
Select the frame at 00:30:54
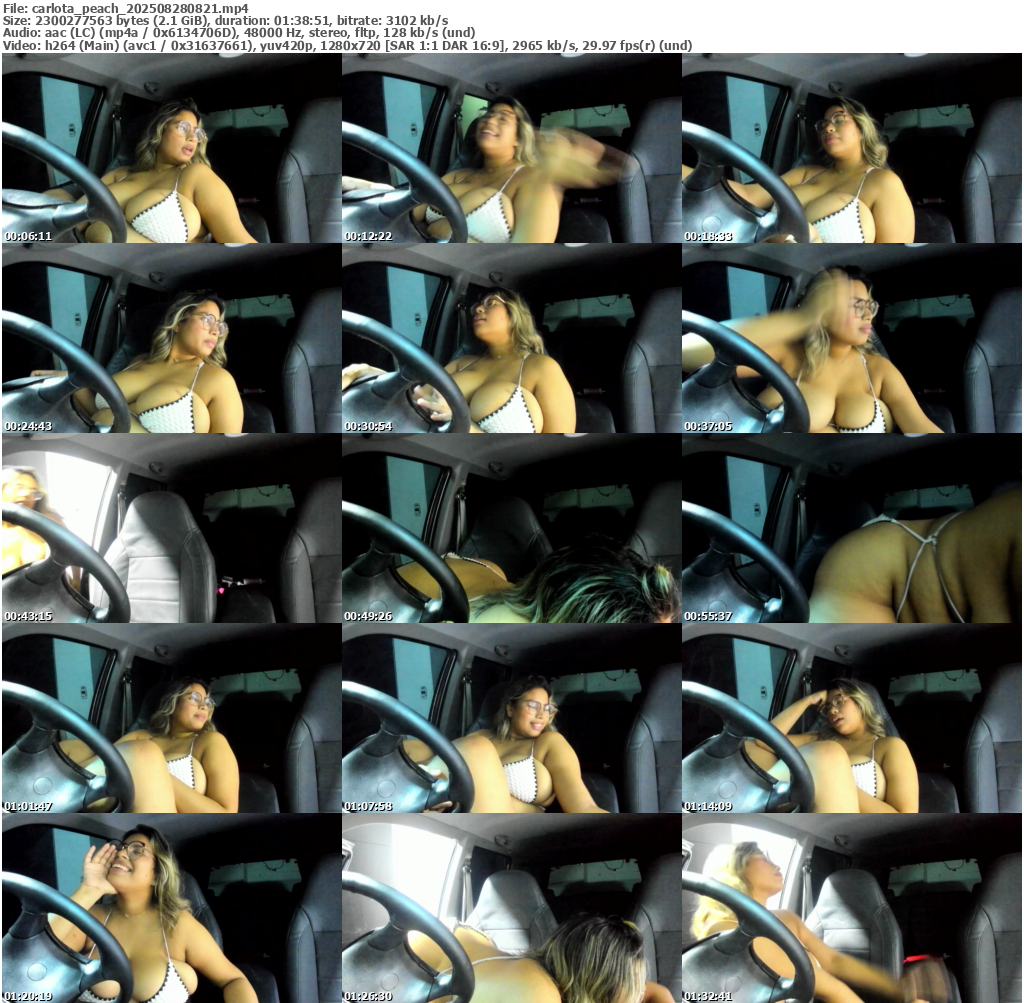coord(511,338)
